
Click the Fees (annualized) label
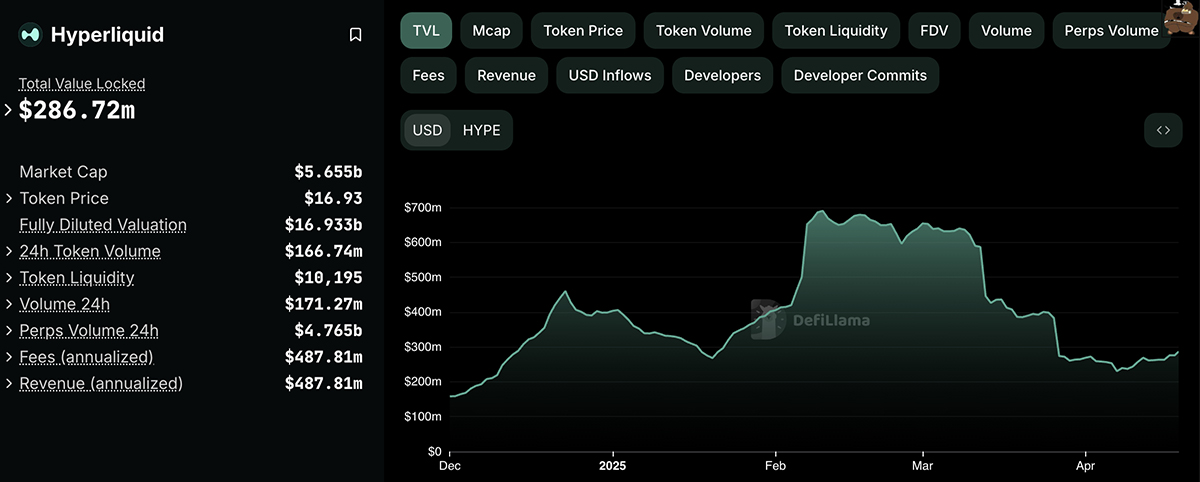click(86, 357)
